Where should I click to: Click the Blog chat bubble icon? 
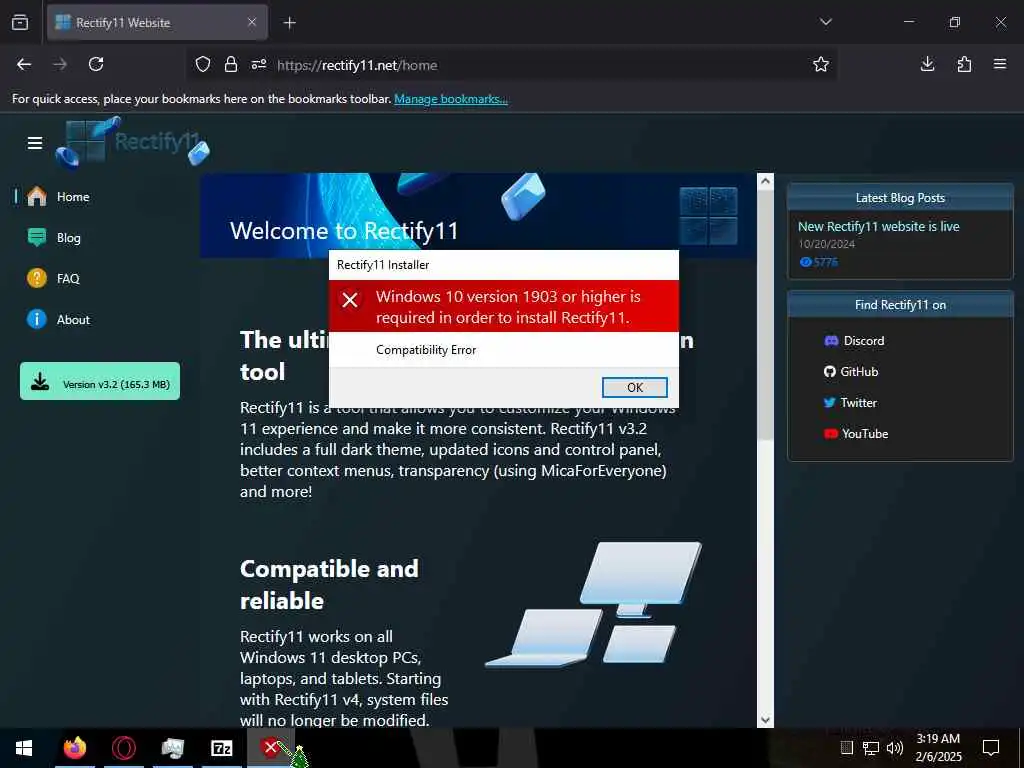(37, 237)
